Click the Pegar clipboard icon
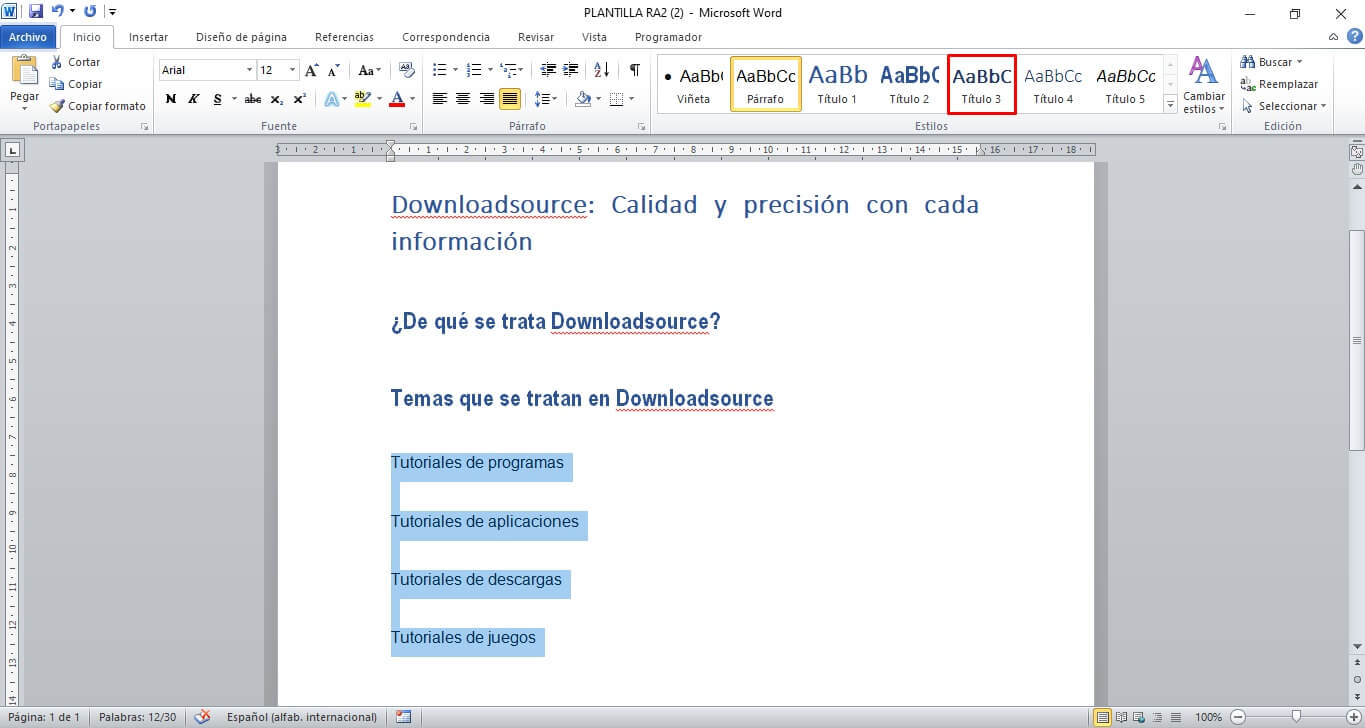Screen dimensions: 1365x728 [24, 72]
